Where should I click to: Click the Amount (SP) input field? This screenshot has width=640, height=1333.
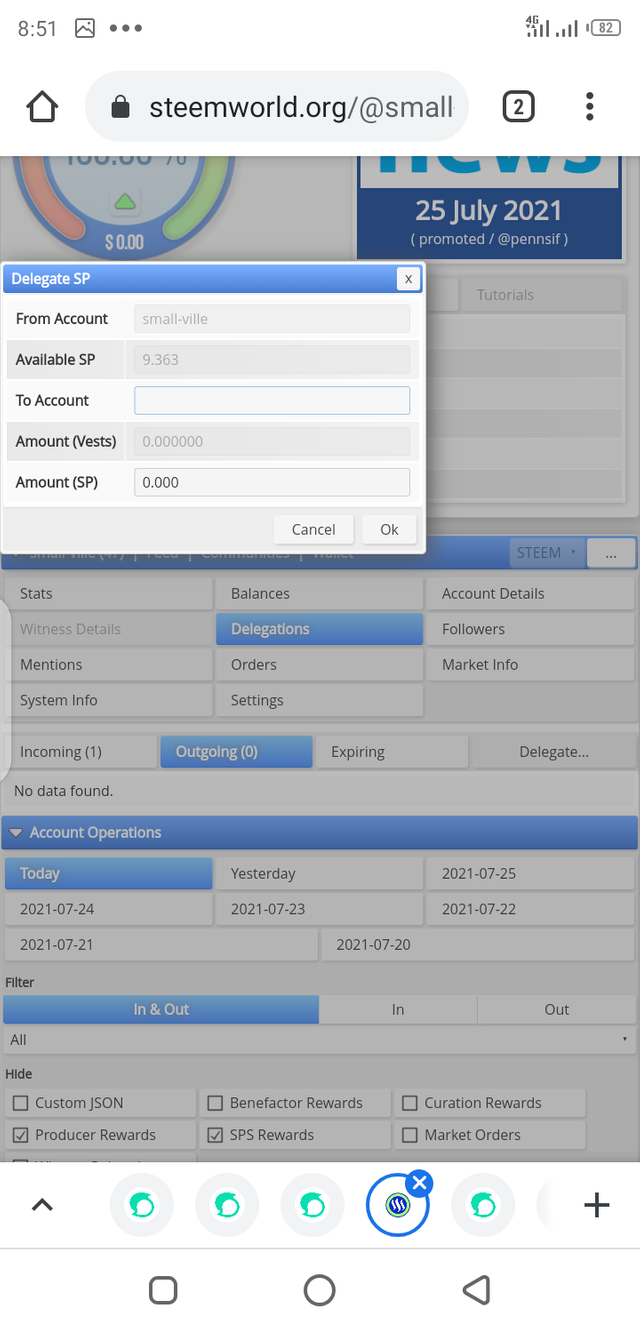[x=272, y=482]
